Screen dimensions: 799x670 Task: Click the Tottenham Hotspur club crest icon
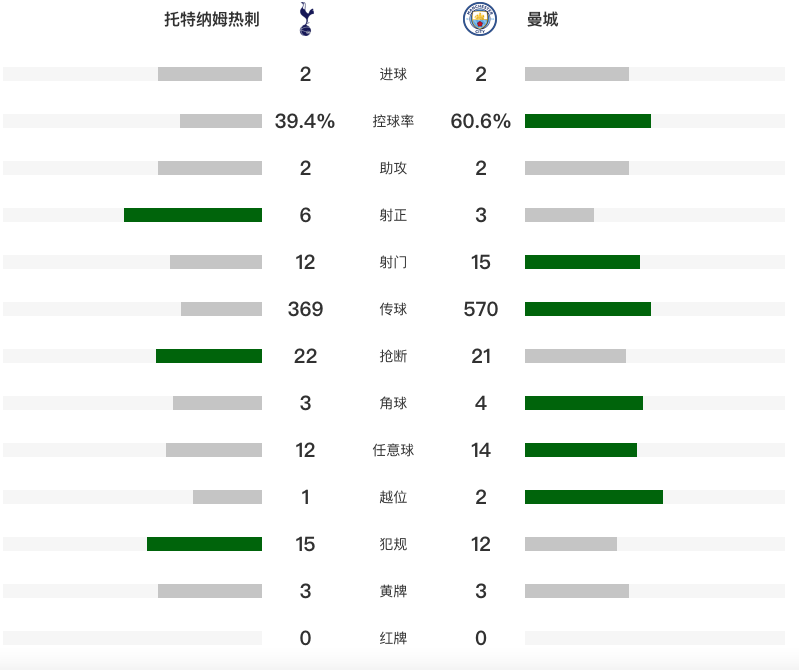[305, 19]
